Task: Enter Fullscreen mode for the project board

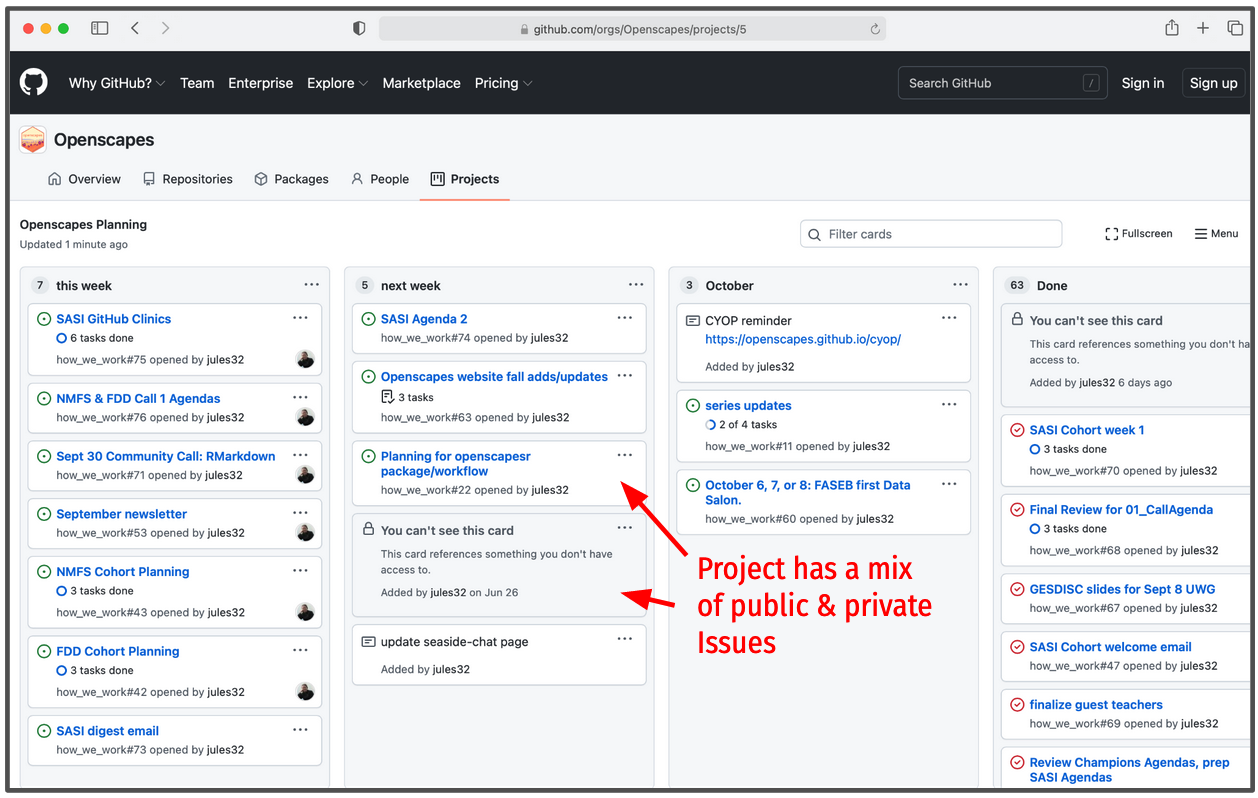Action: (x=1138, y=234)
